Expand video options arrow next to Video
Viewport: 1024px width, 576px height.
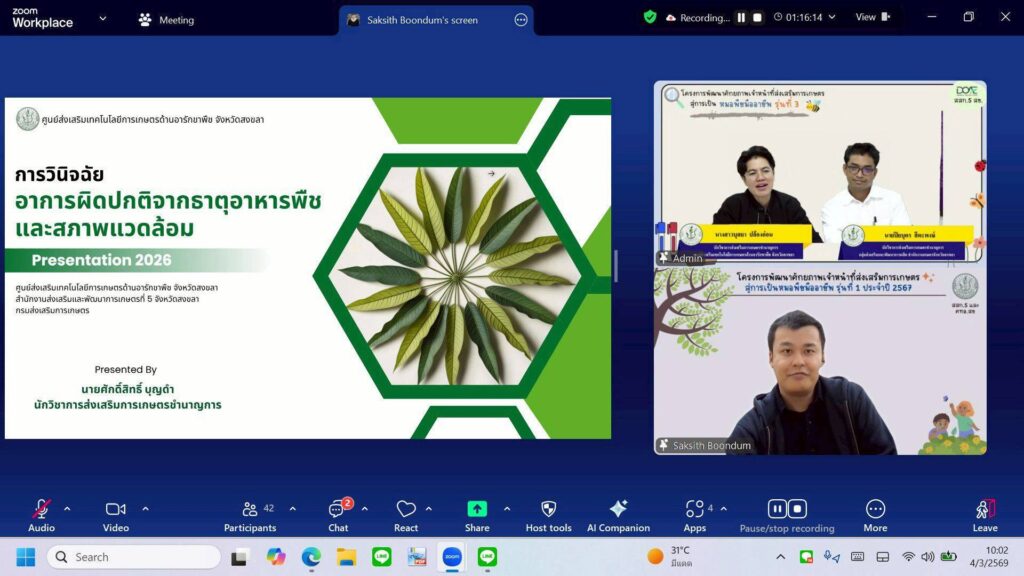(x=145, y=508)
